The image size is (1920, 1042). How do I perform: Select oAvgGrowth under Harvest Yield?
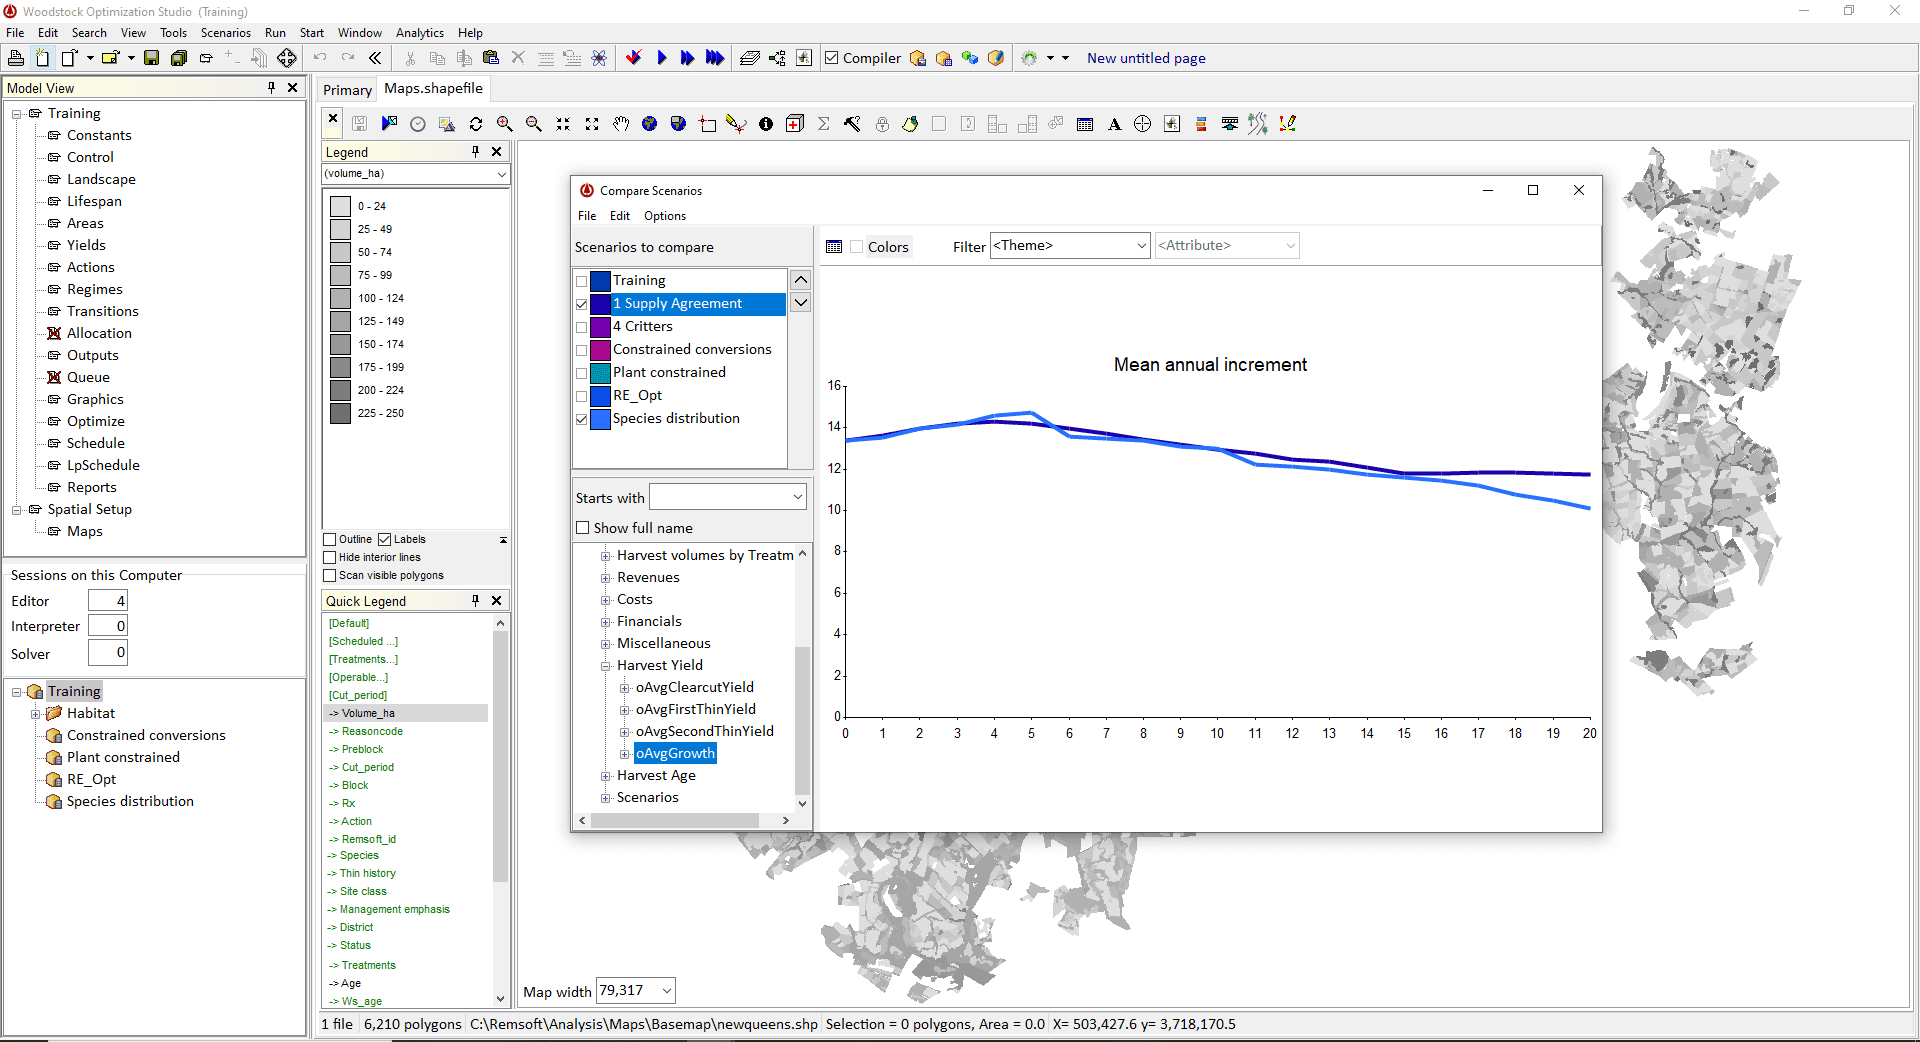pyautogui.click(x=675, y=753)
